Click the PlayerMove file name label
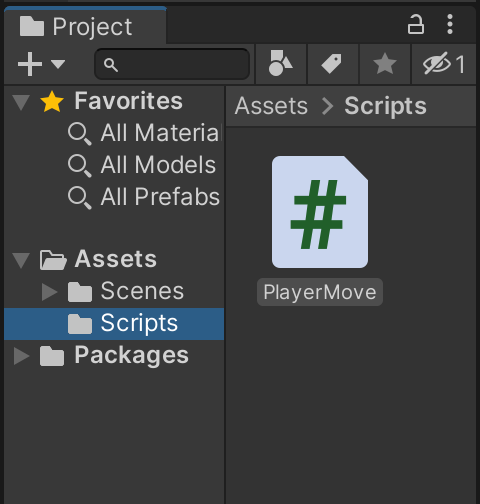480x504 pixels. tap(320, 292)
